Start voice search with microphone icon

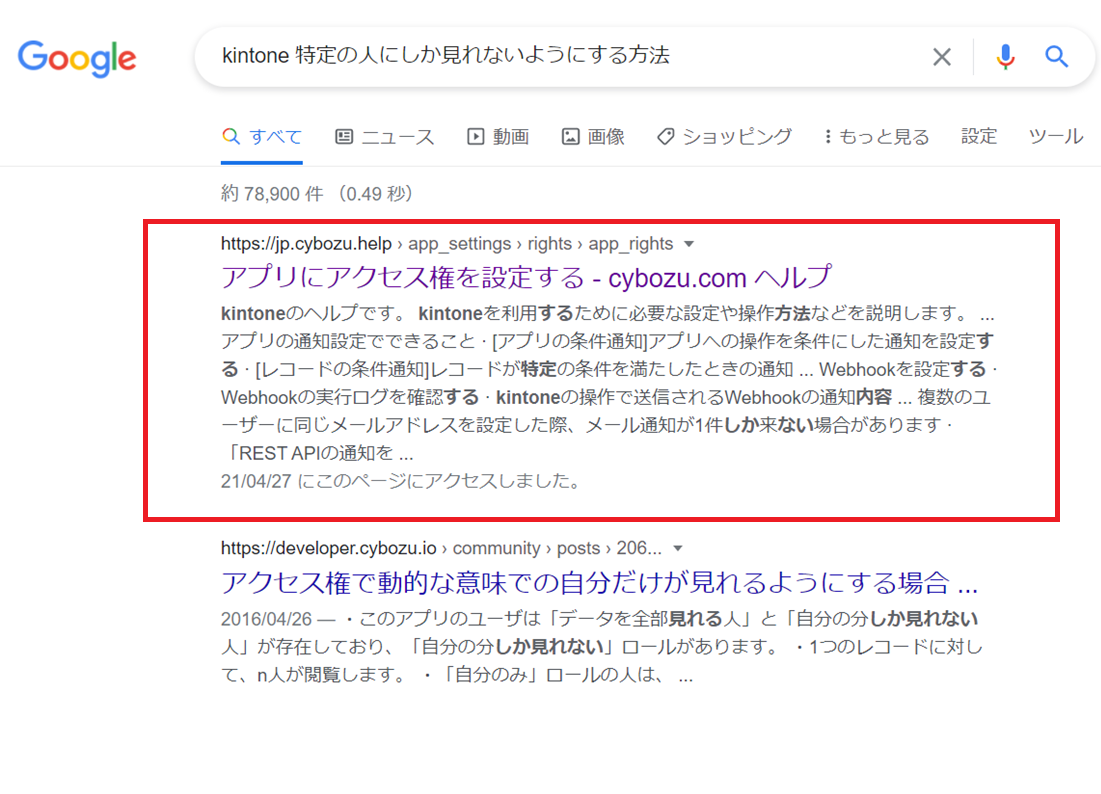[x=1005, y=57]
